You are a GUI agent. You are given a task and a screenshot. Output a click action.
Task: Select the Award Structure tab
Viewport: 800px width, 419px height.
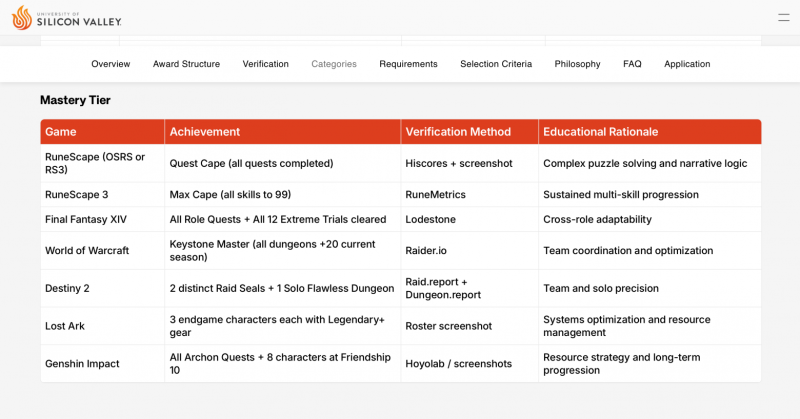186,64
